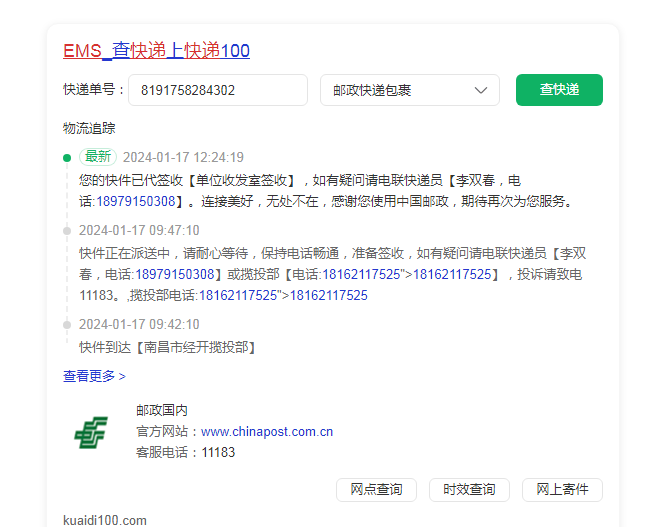This screenshot has height=527, width=665.
Task: Click the 最新 badge on latest entry
Action: point(98,157)
